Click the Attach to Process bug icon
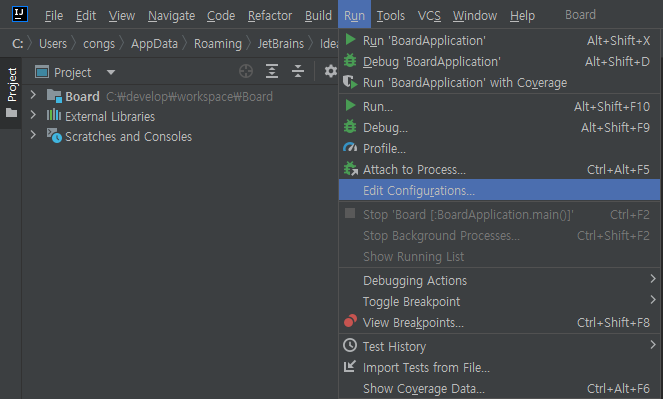The height and width of the screenshot is (399, 663). 351,169
